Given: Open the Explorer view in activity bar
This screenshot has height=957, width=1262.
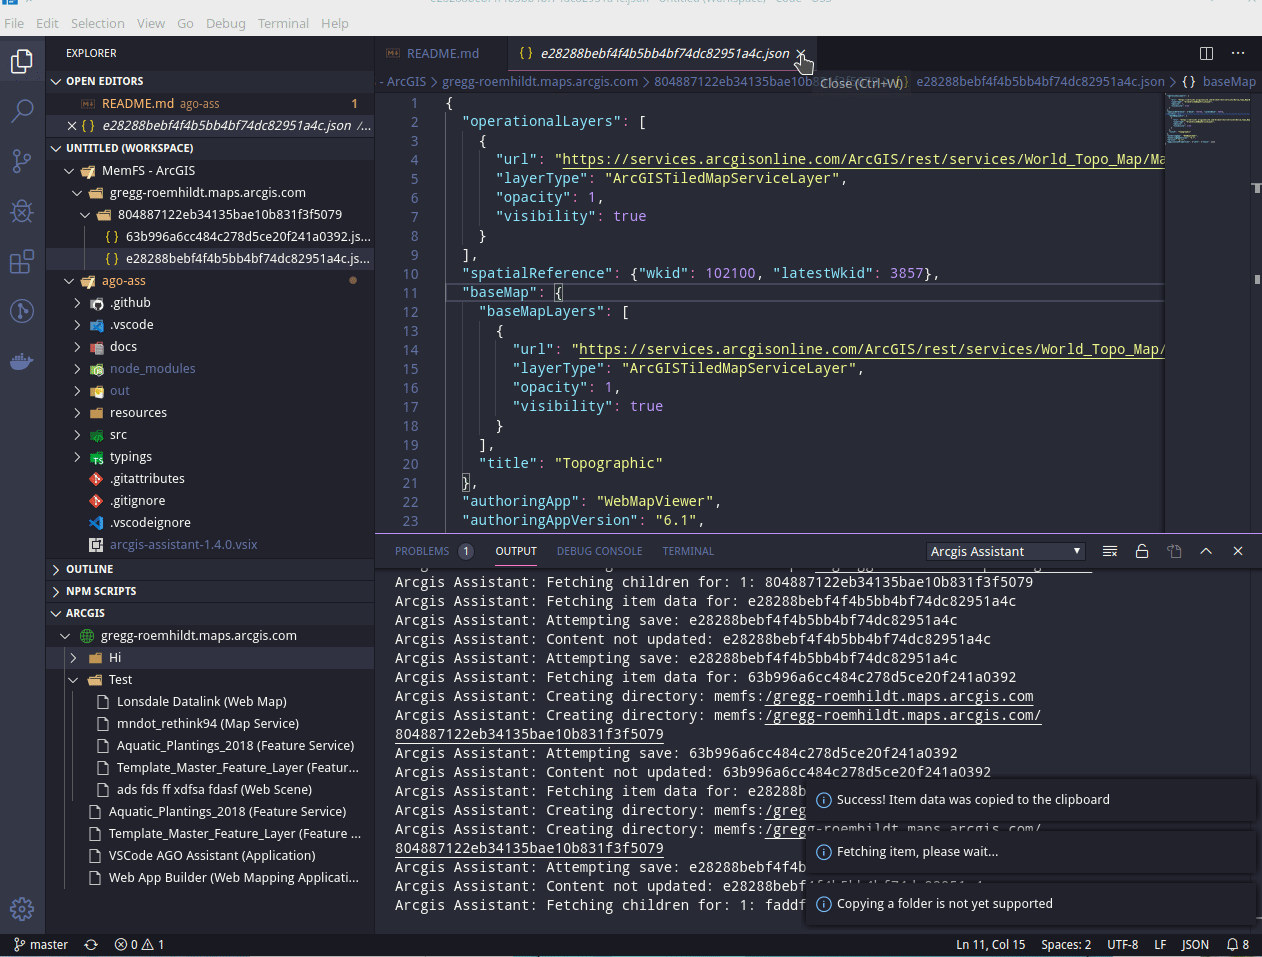Looking at the screenshot, I should [x=22, y=61].
